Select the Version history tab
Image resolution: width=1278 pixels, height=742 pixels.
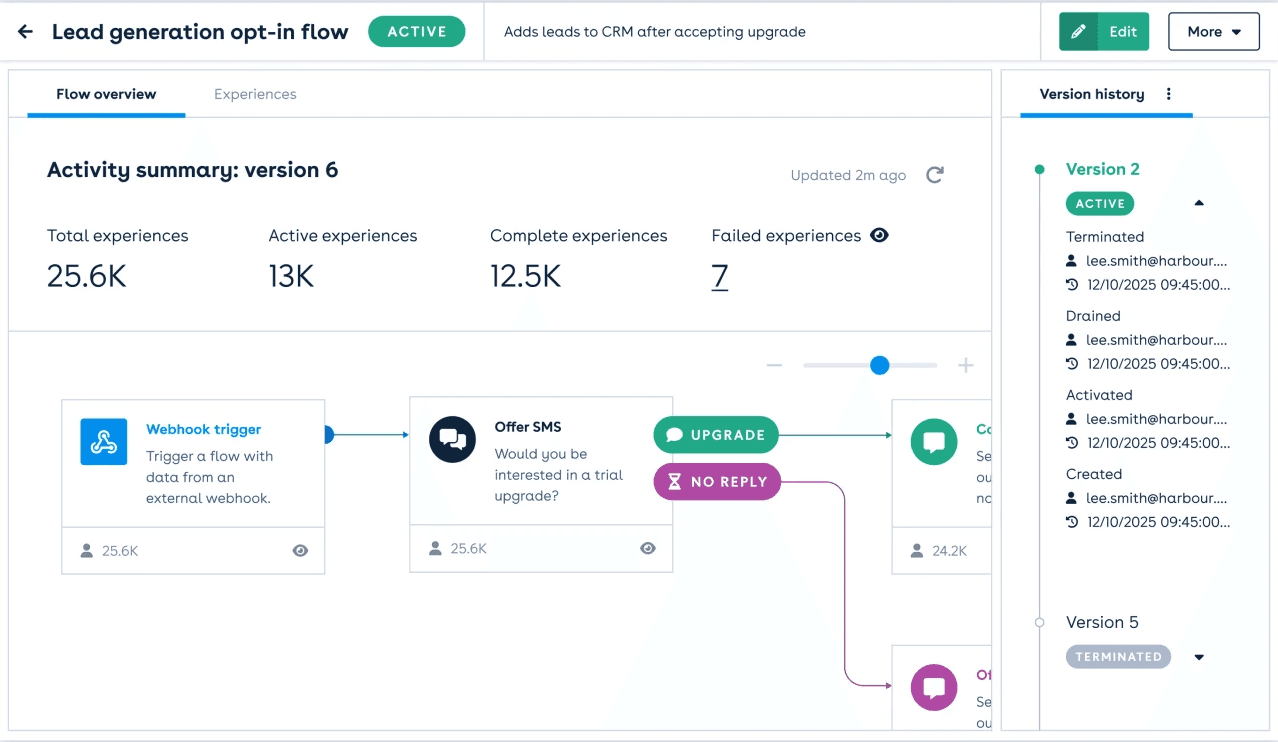tap(1092, 94)
